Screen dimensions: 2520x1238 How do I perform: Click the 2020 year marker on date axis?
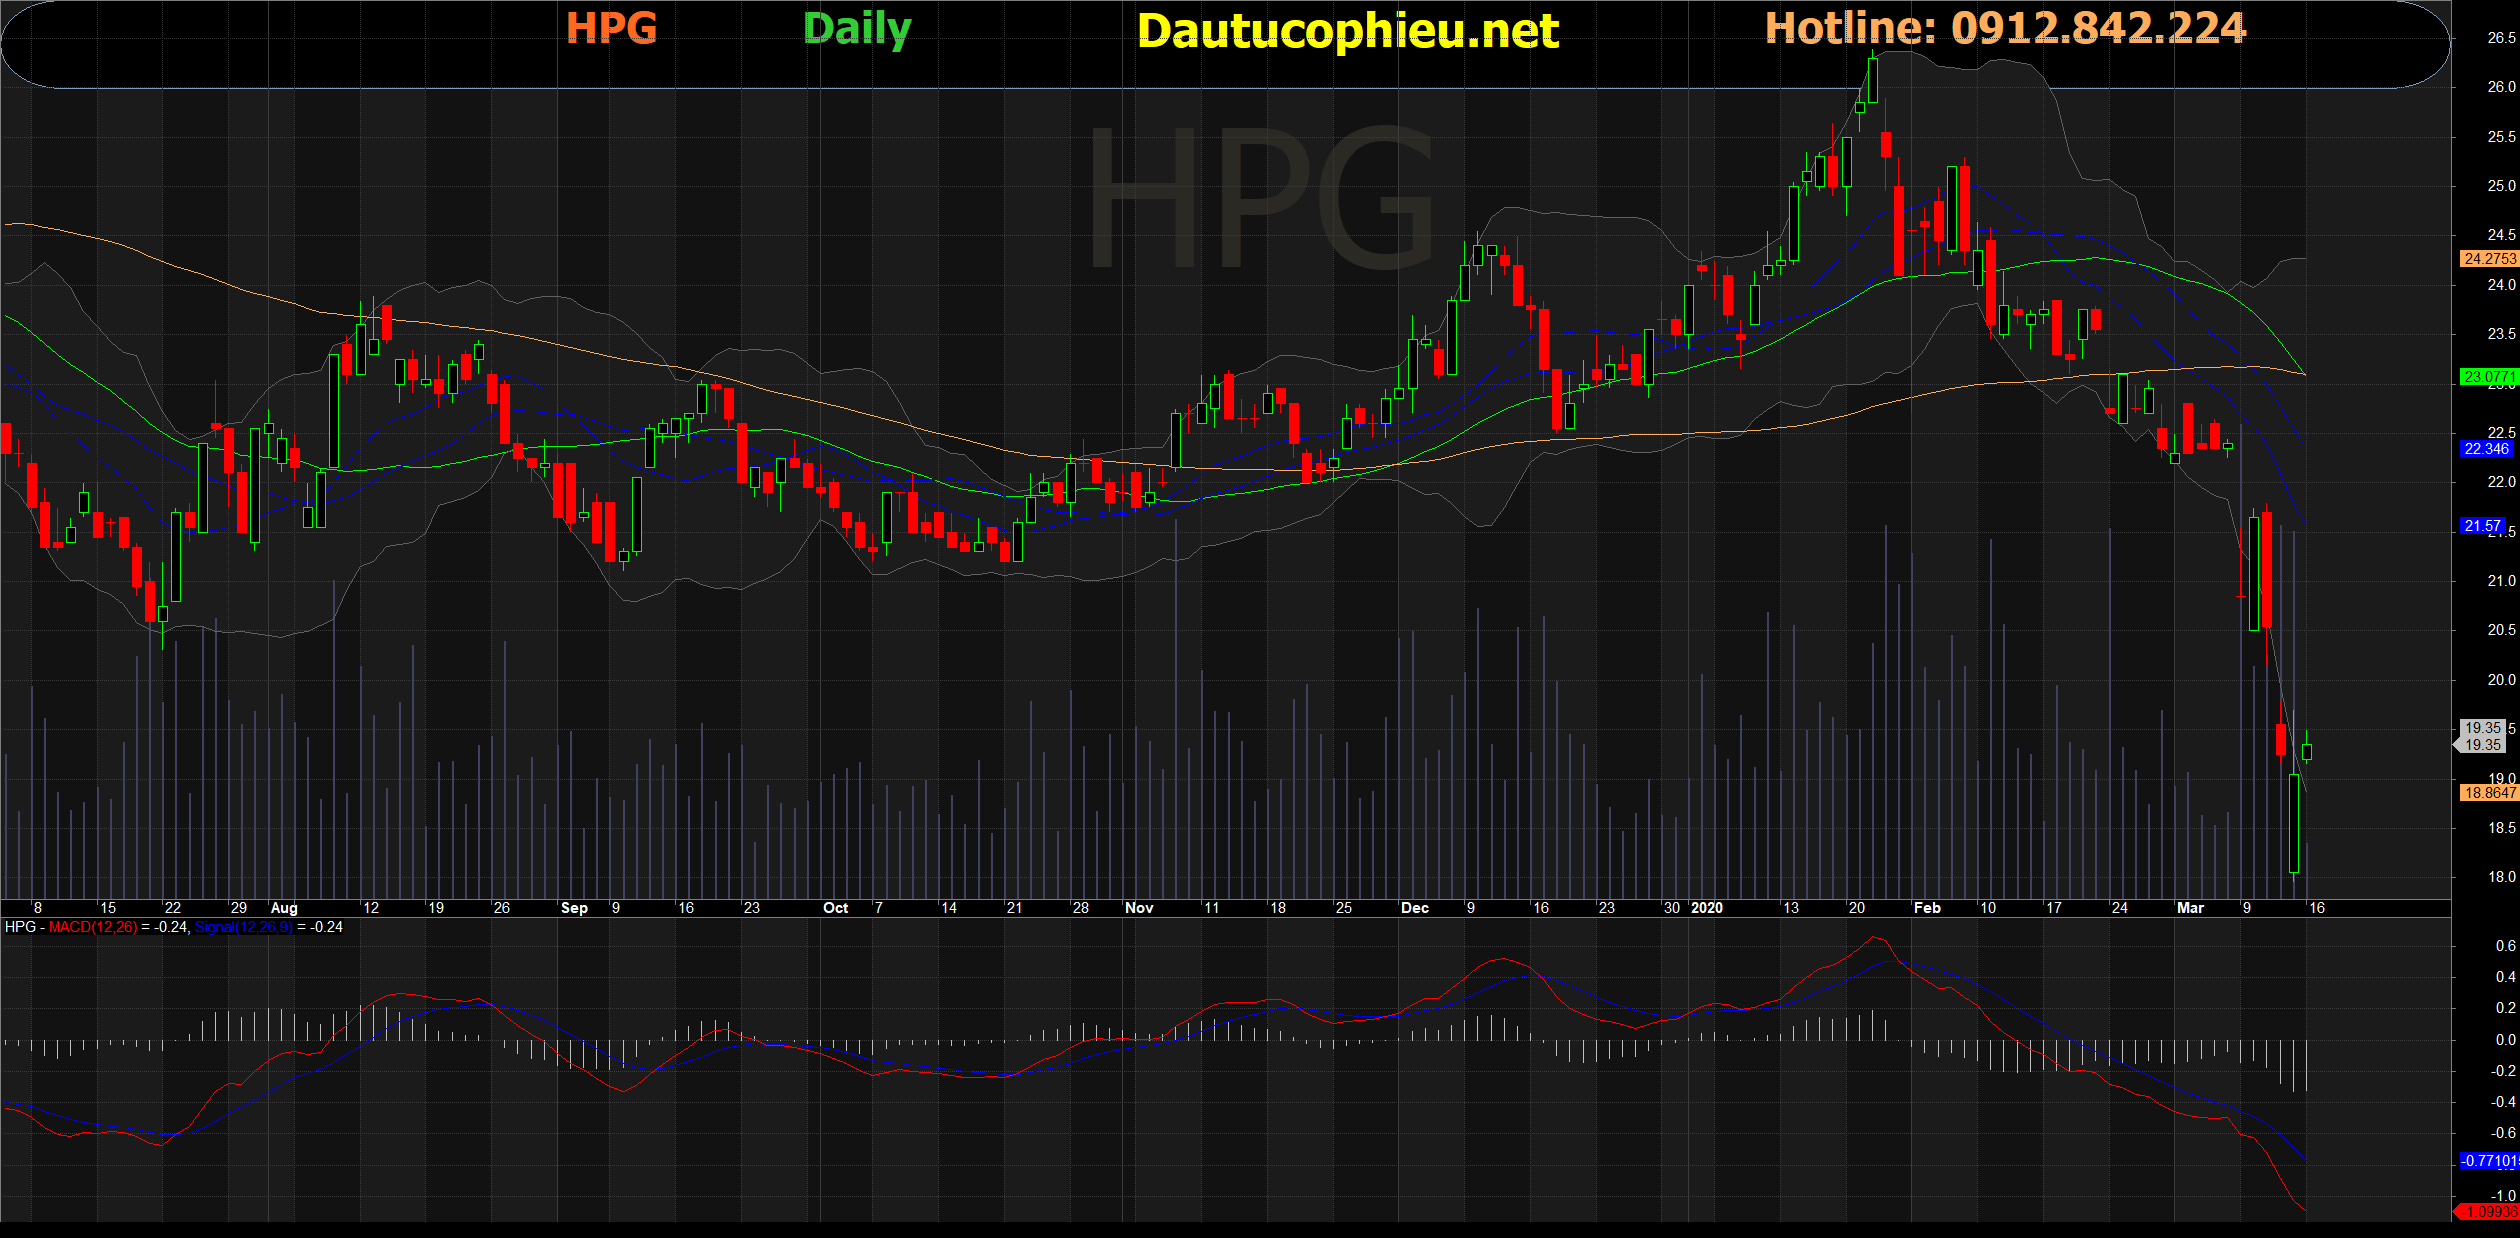tap(1706, 908)
